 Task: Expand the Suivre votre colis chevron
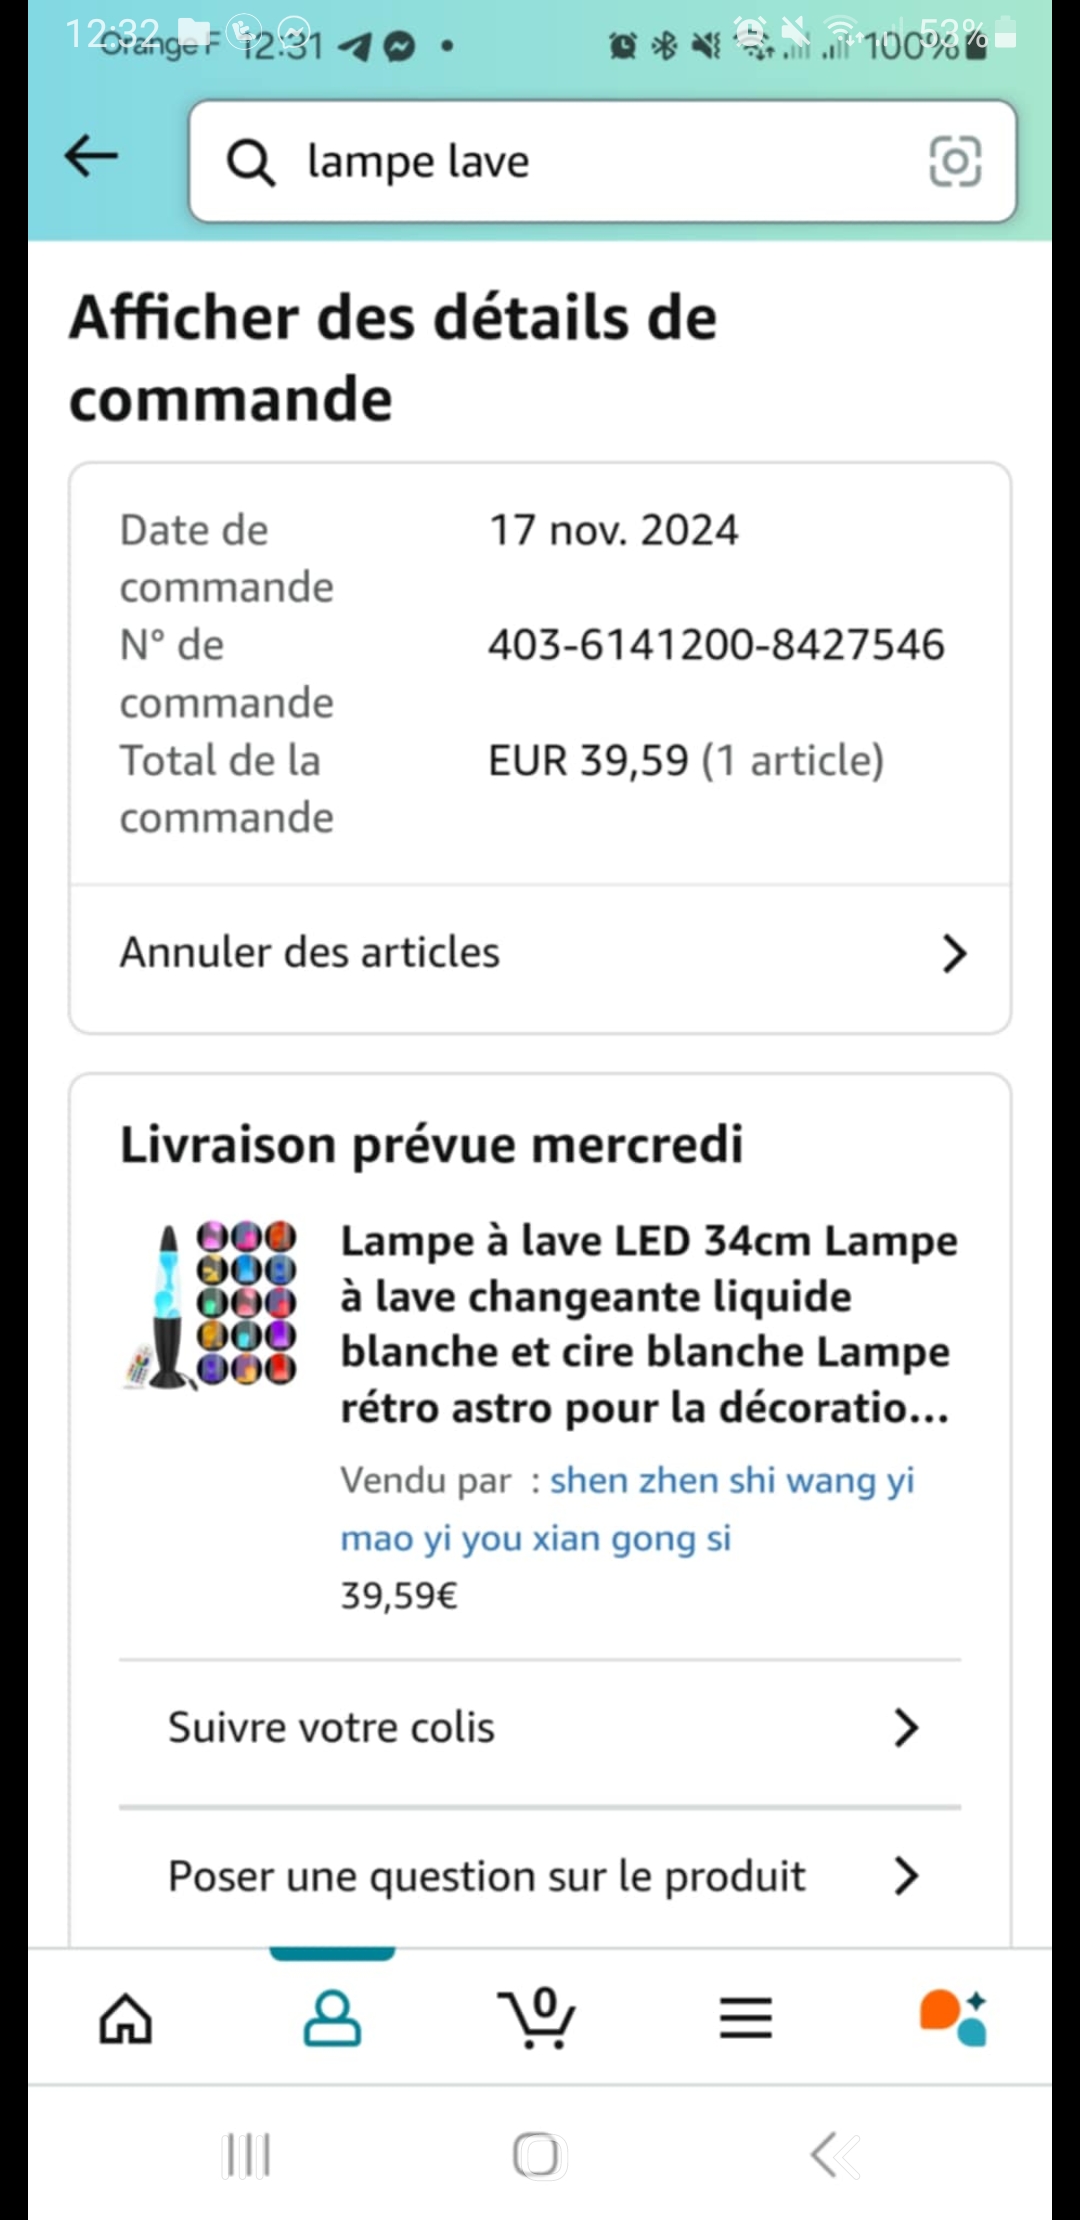click(906, 1728)
